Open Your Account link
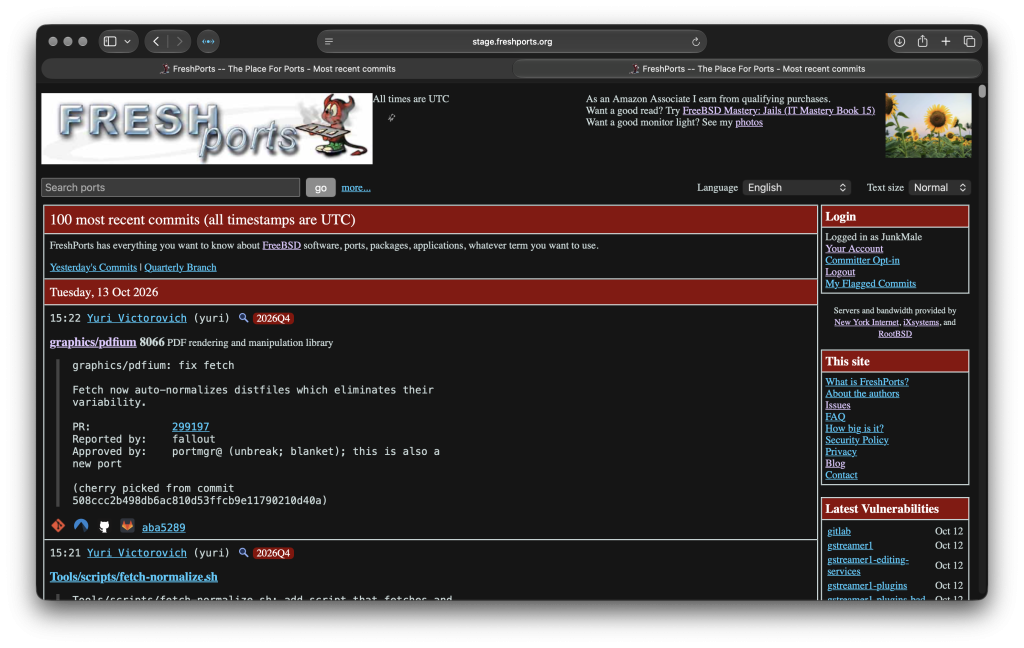 pyautogui.click(x=854, y=249)
